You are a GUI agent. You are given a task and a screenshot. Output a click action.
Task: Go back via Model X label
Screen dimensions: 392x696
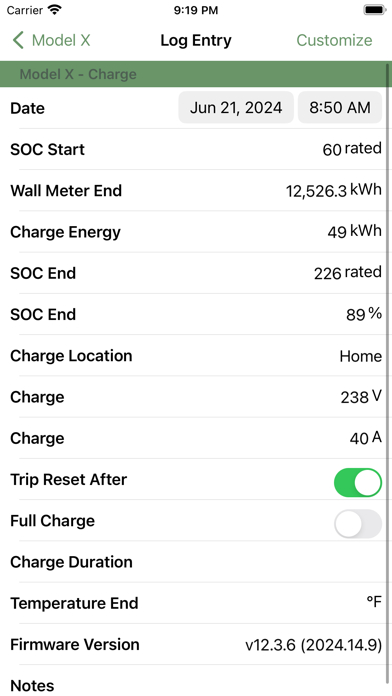(61, 40)
